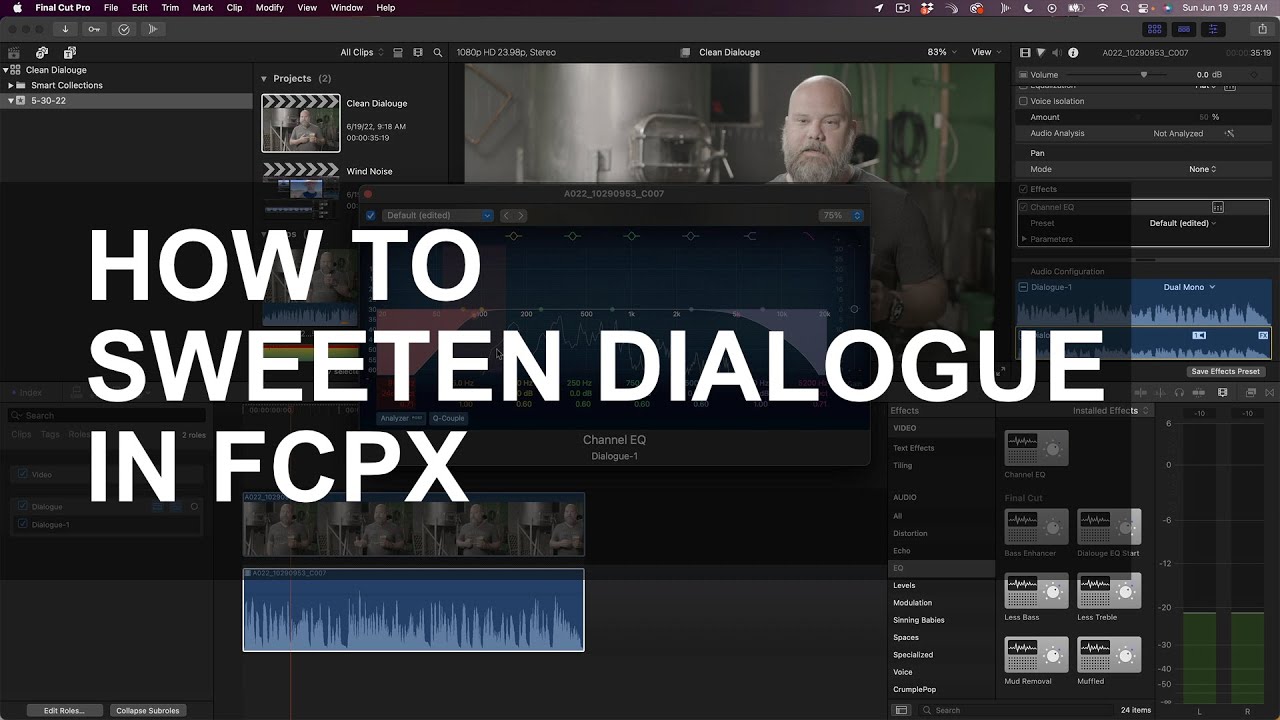
Task: Click the Effects browser icon in timeline
Action: pyautogui.click(x=1250, y=393)
